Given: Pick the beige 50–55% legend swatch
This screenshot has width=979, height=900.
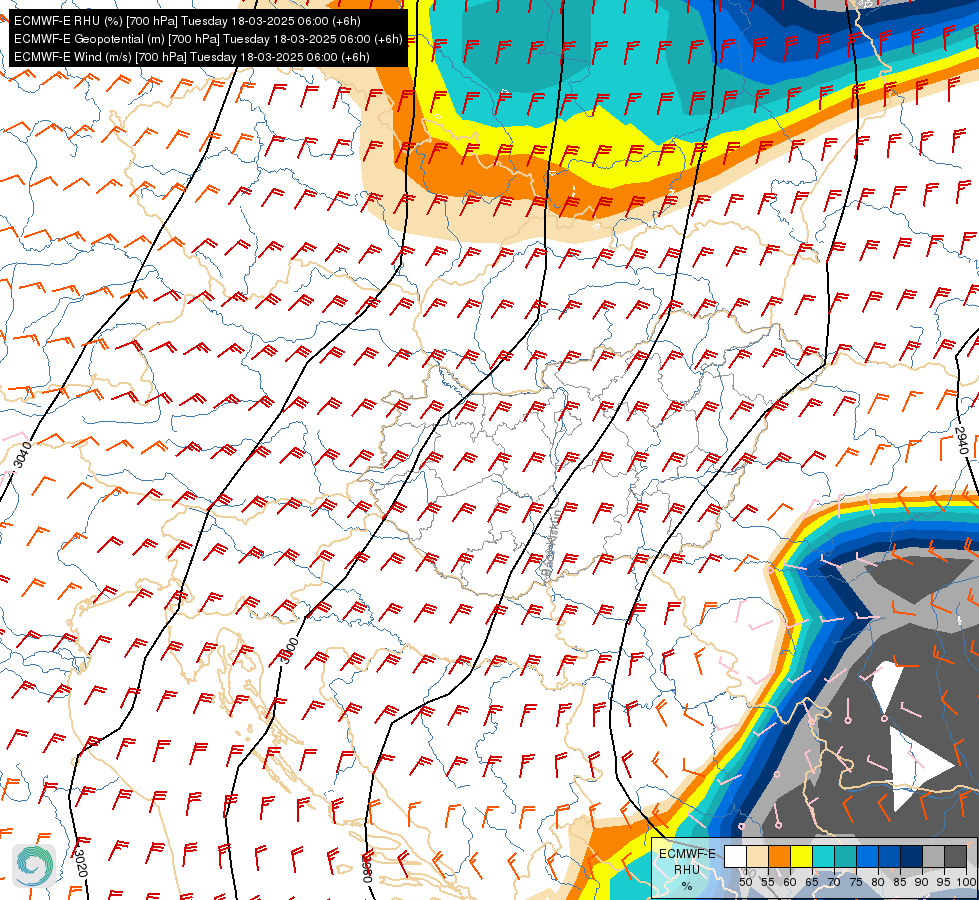Looking at the screenshot, I should click(757, 856).
